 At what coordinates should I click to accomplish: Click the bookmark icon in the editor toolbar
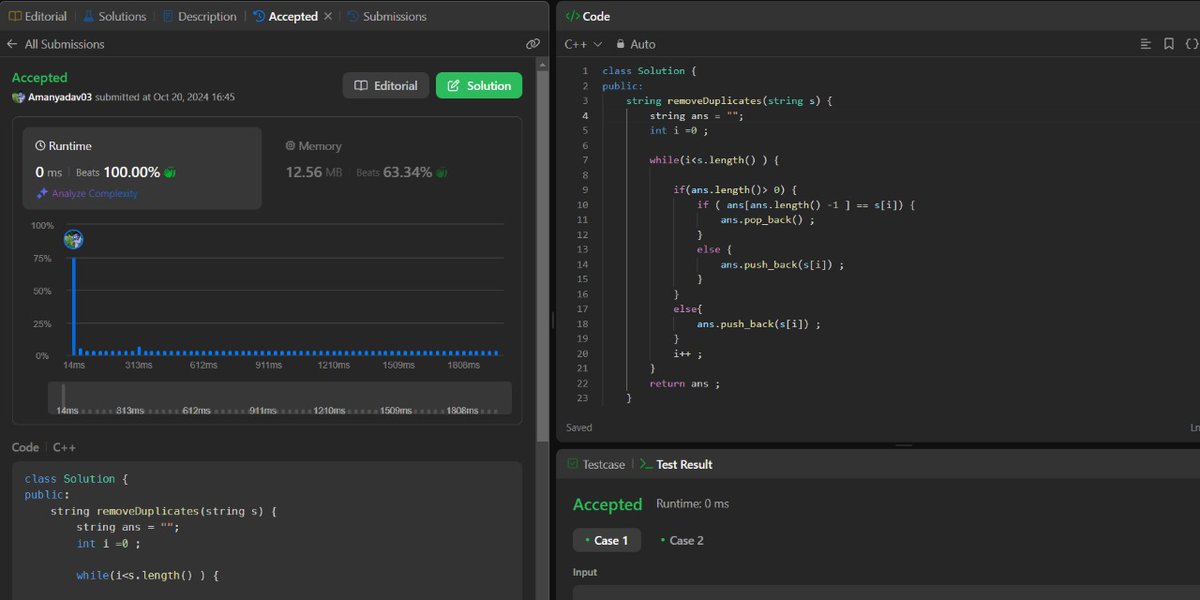[x=1168, y=44]
